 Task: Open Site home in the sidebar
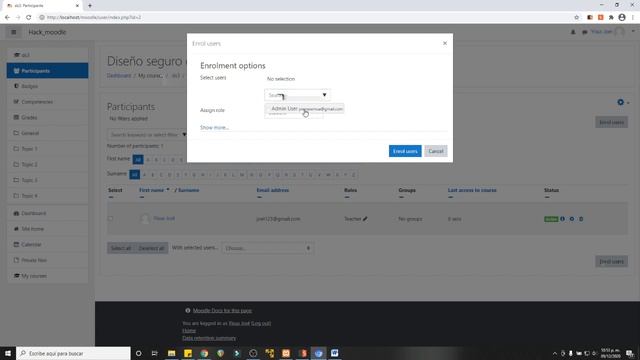(x=47, y=229)
